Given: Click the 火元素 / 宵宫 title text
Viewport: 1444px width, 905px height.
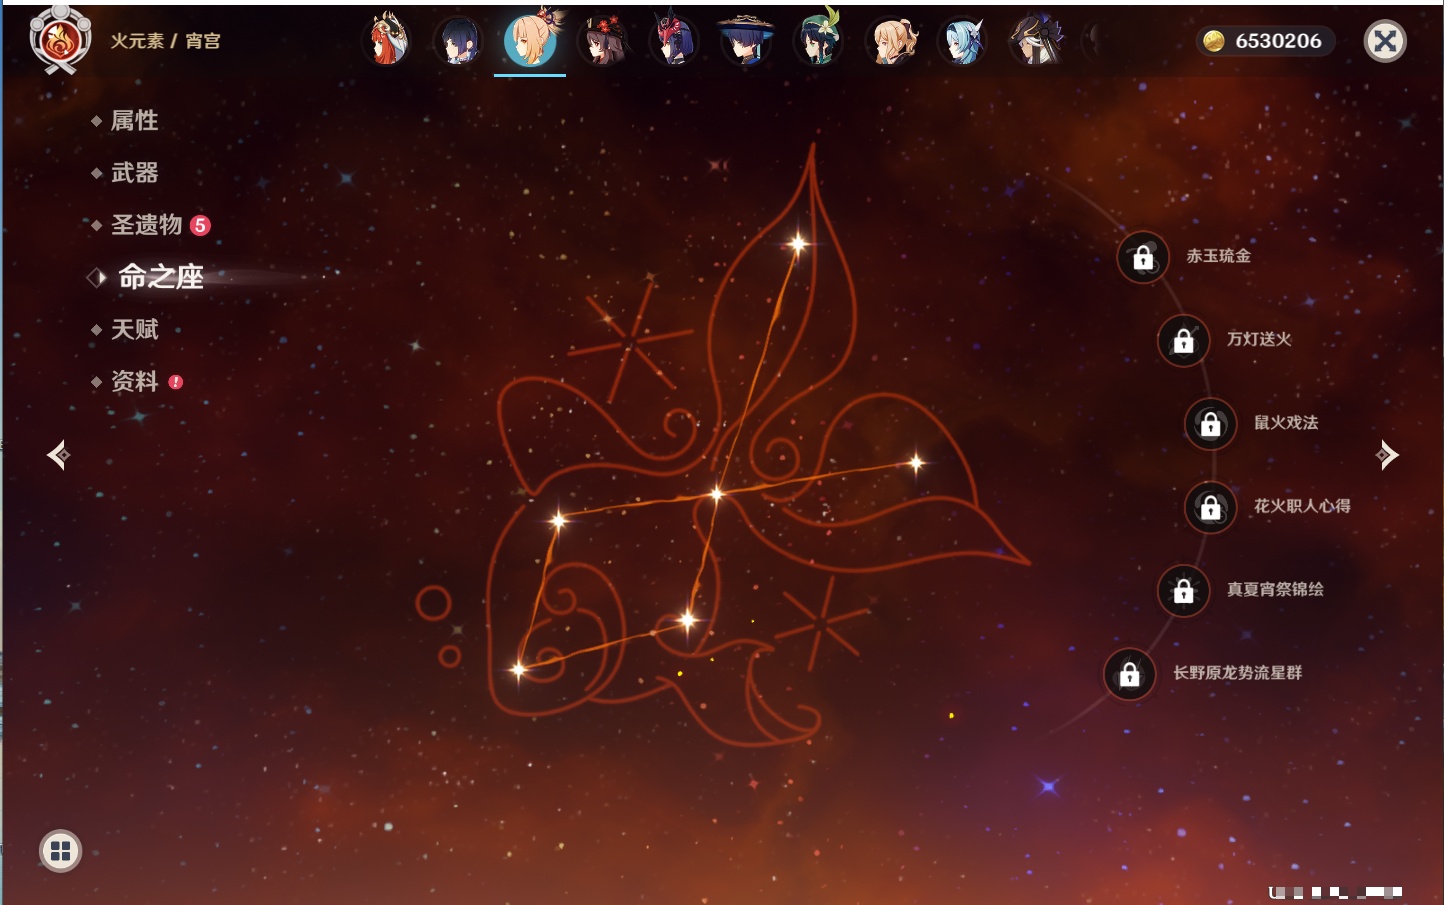Looking at the screenshot, I should 165,41.
